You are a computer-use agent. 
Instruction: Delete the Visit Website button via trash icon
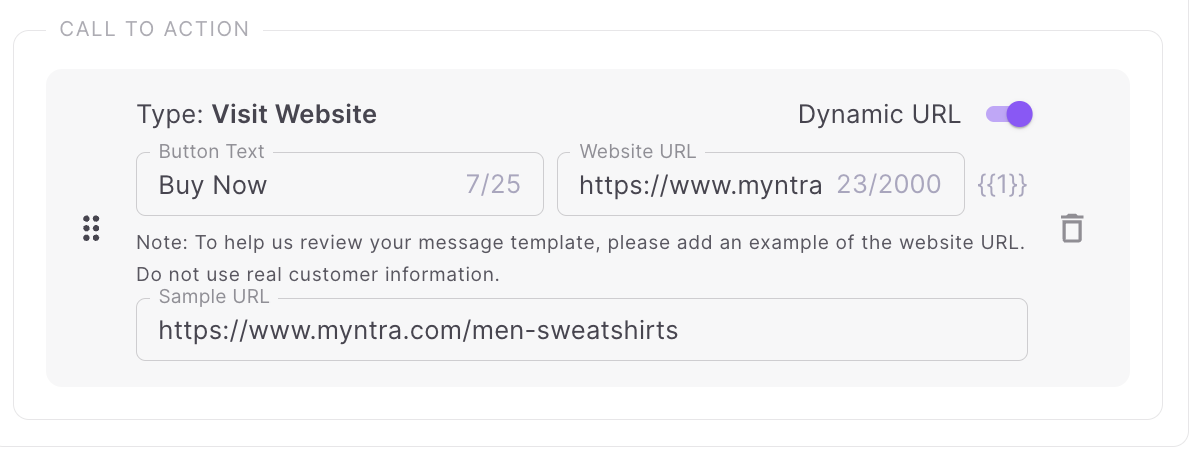tap(1072, 228)
